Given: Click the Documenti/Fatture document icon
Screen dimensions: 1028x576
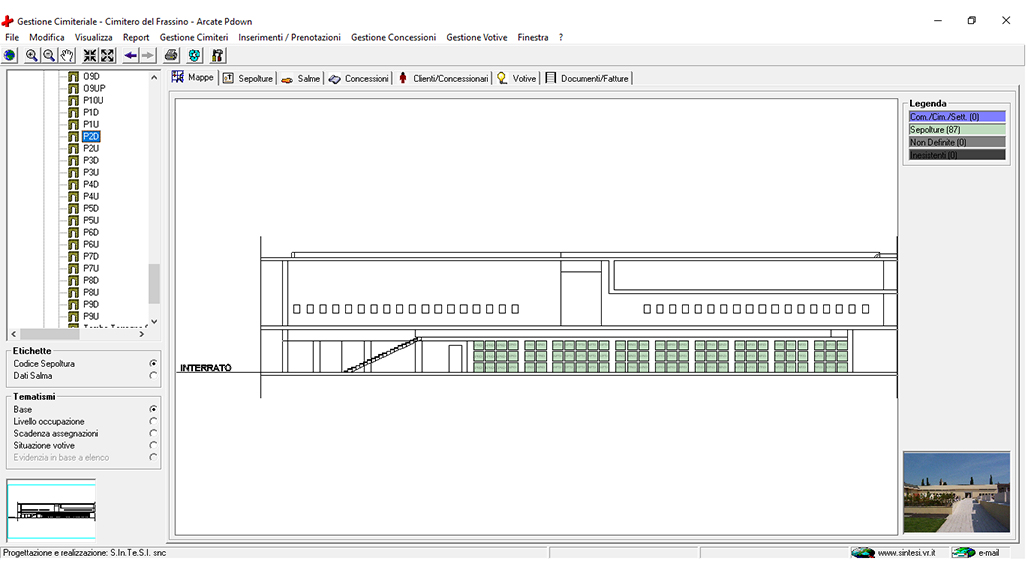Looking at the screenshot, I should pyautogui.click(x=551, y=78).
